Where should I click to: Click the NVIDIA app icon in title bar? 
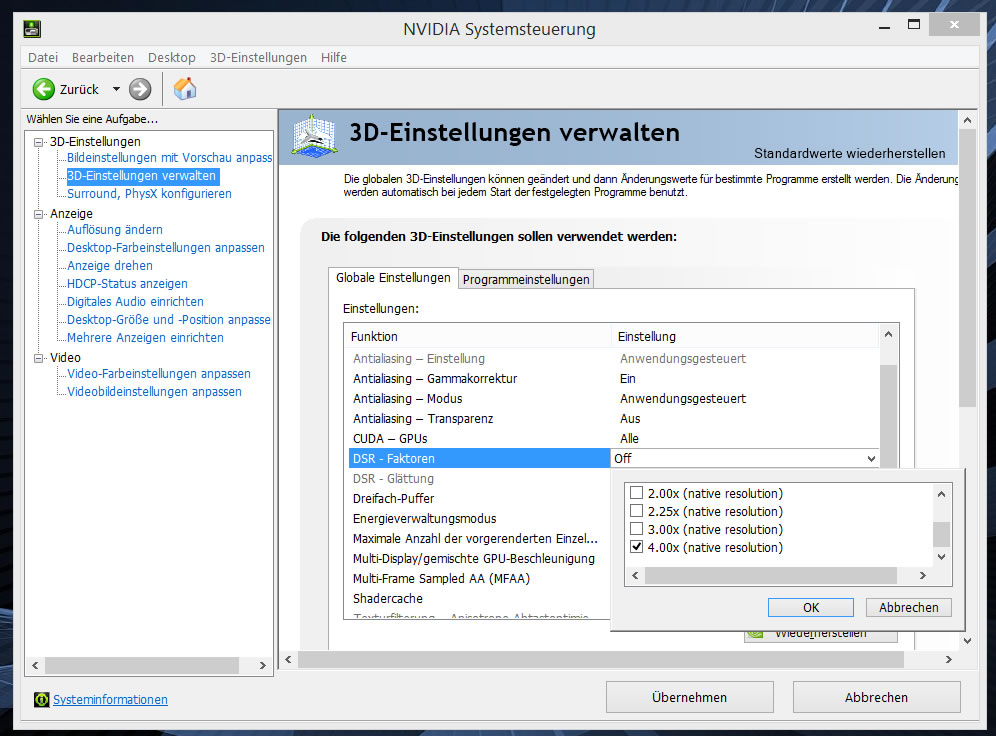[32, 29]
